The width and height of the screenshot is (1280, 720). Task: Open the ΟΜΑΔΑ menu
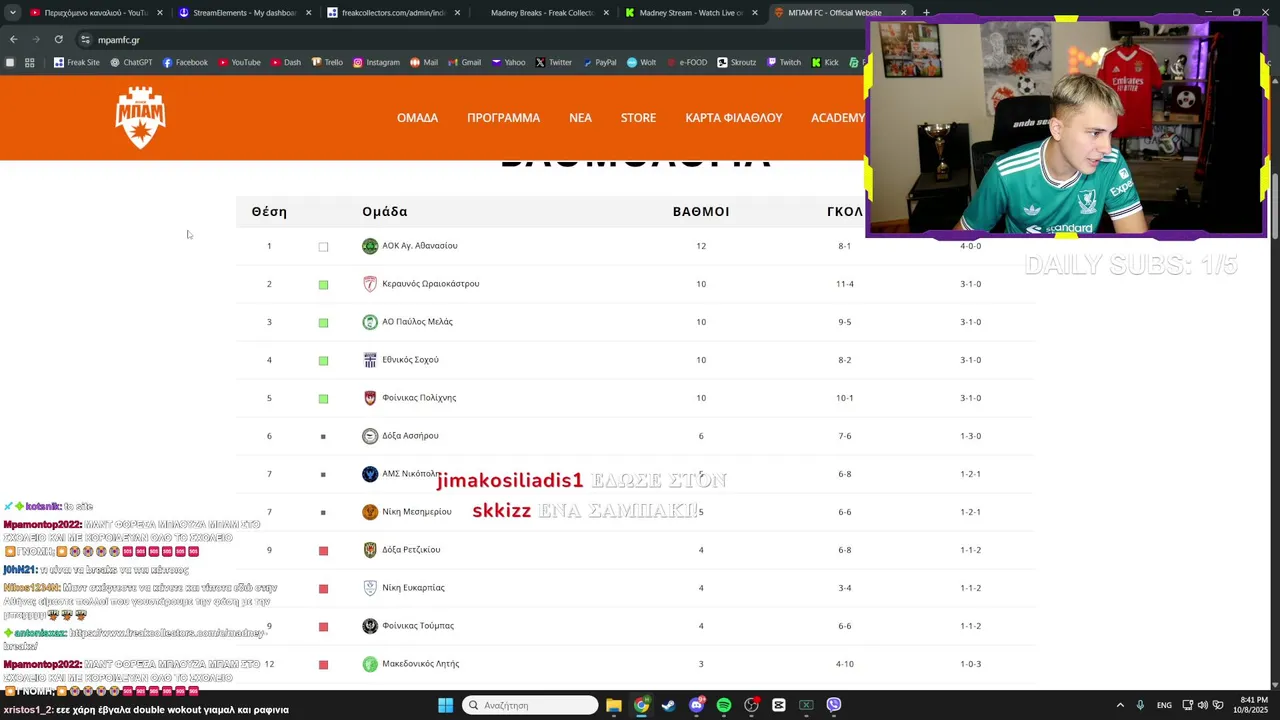pos(417,118)
